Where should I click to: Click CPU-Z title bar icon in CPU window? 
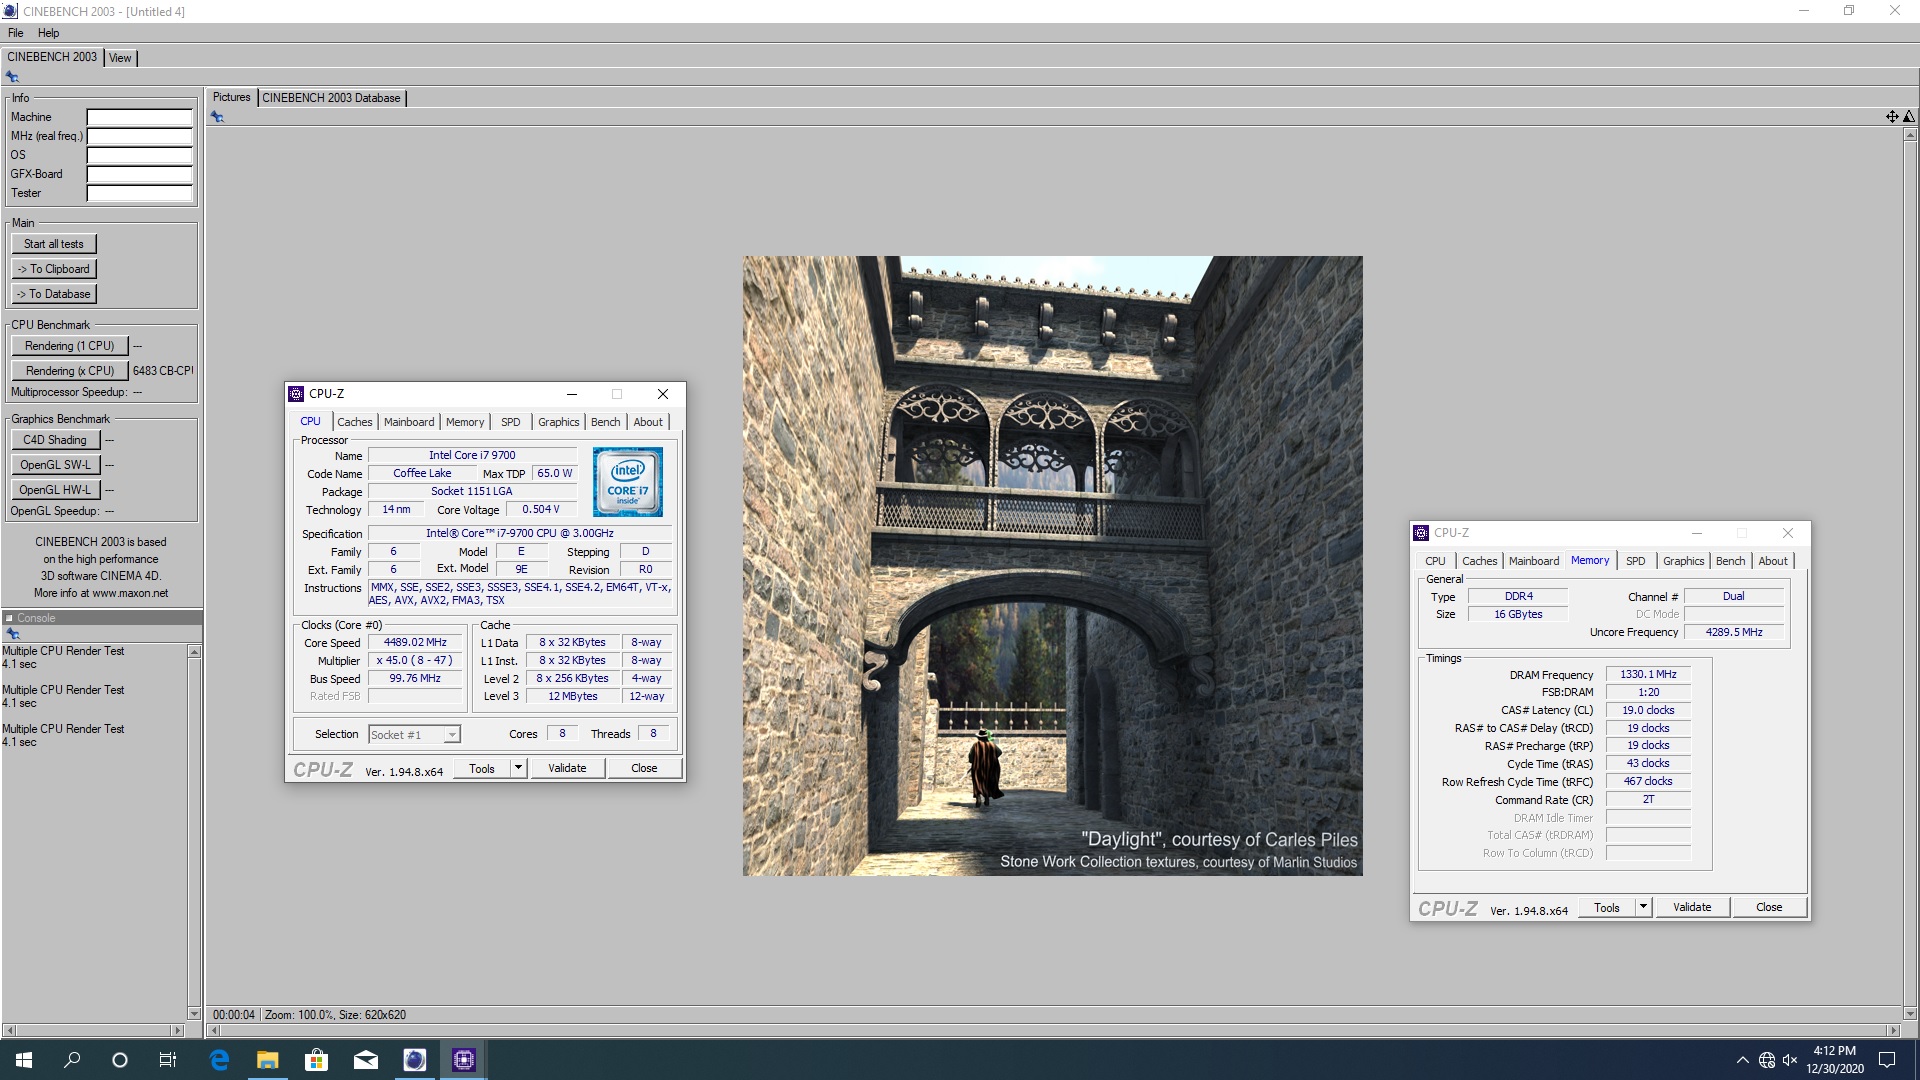(296, 394)
